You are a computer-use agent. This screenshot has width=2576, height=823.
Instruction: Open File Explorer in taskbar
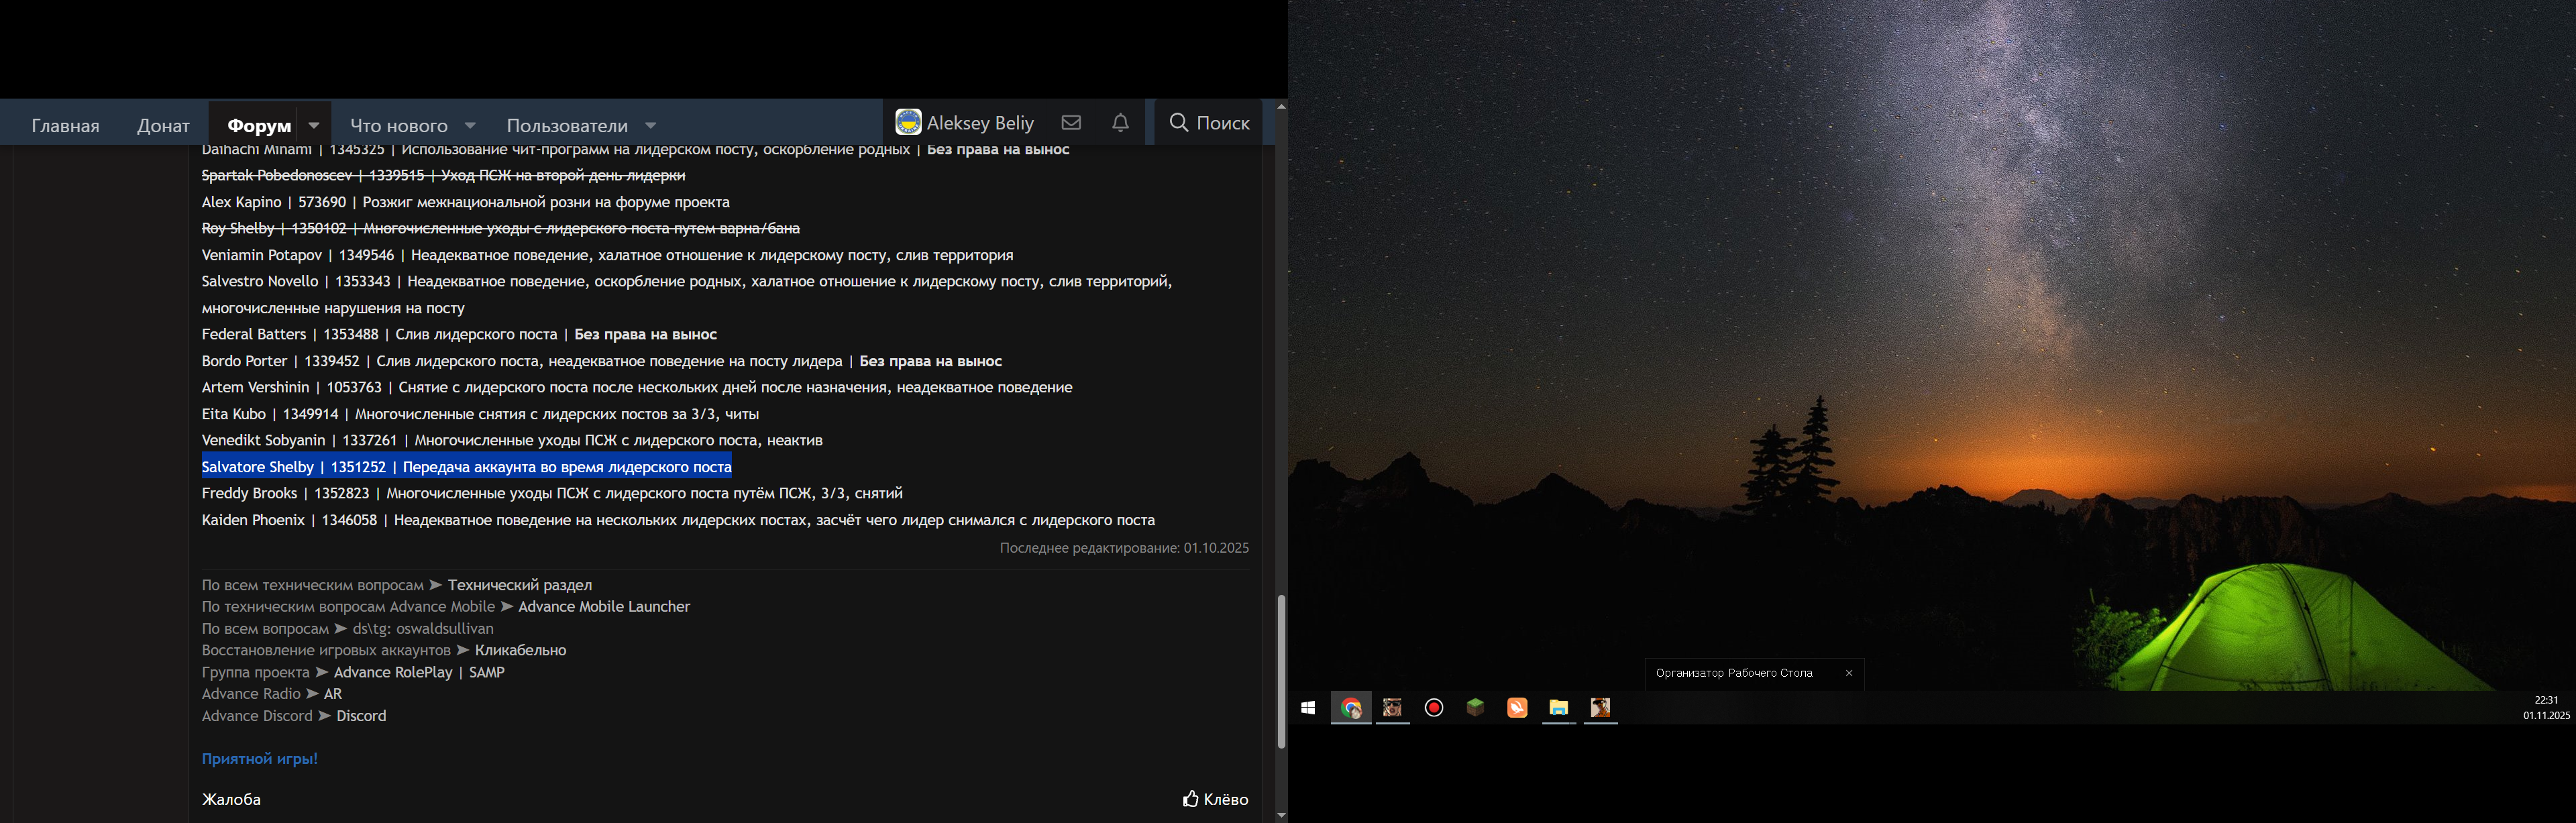coord(1558,708)
